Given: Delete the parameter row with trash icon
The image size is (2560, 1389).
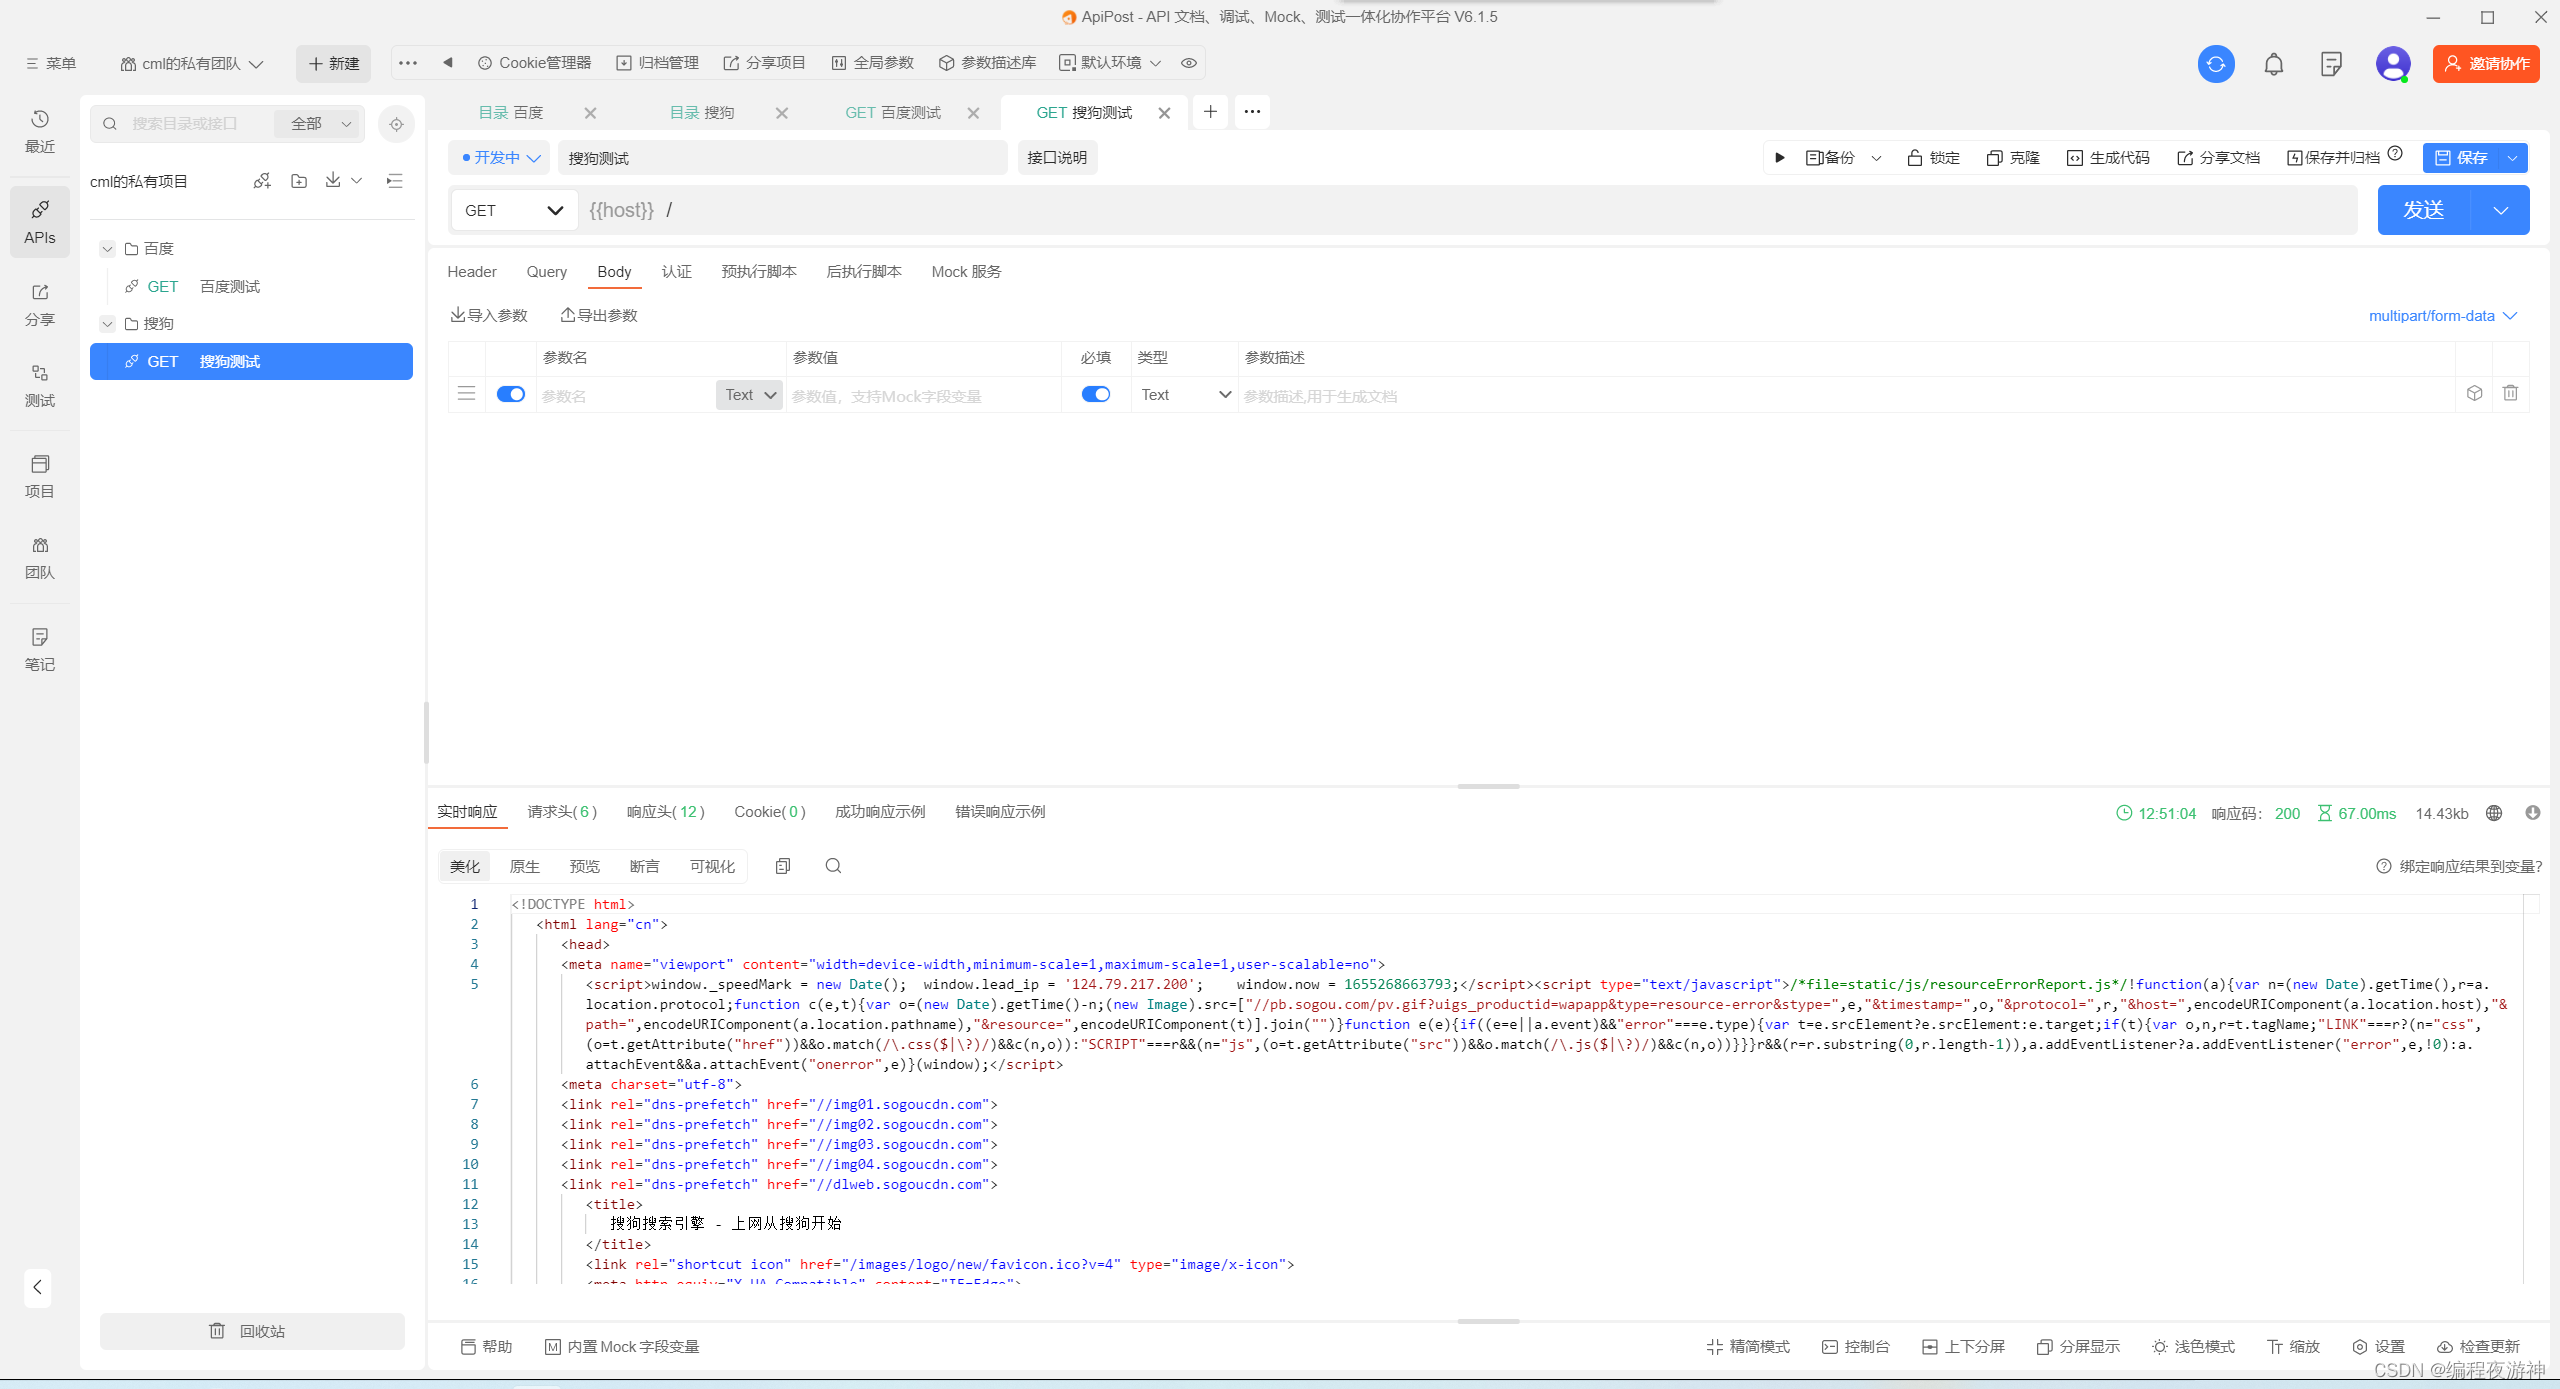Looking at the screenshot, I should [2510, 394].
